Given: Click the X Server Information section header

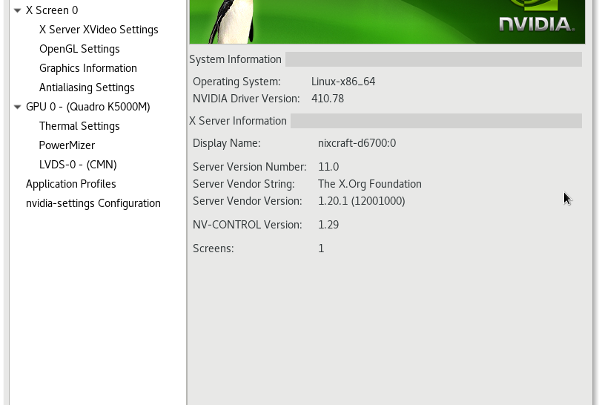Looking at the screenshot, I should pyautogui.click(x=238, y=121).
